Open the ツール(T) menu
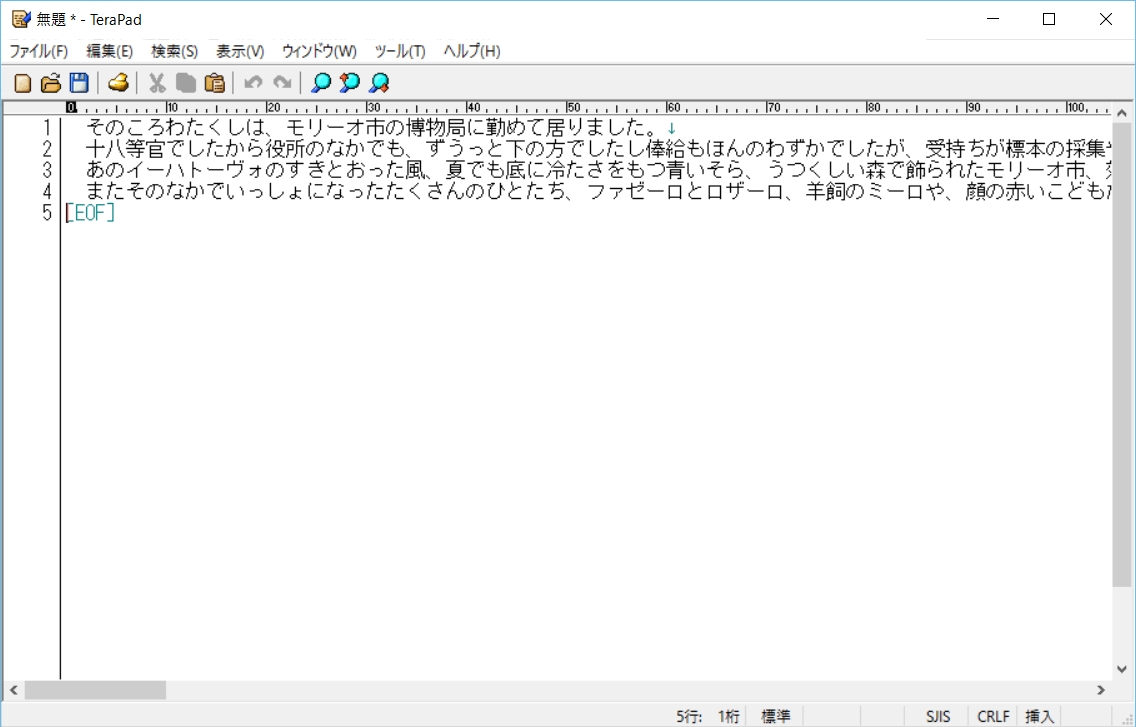Screen dimensions: 1136x727 [400, 51]
